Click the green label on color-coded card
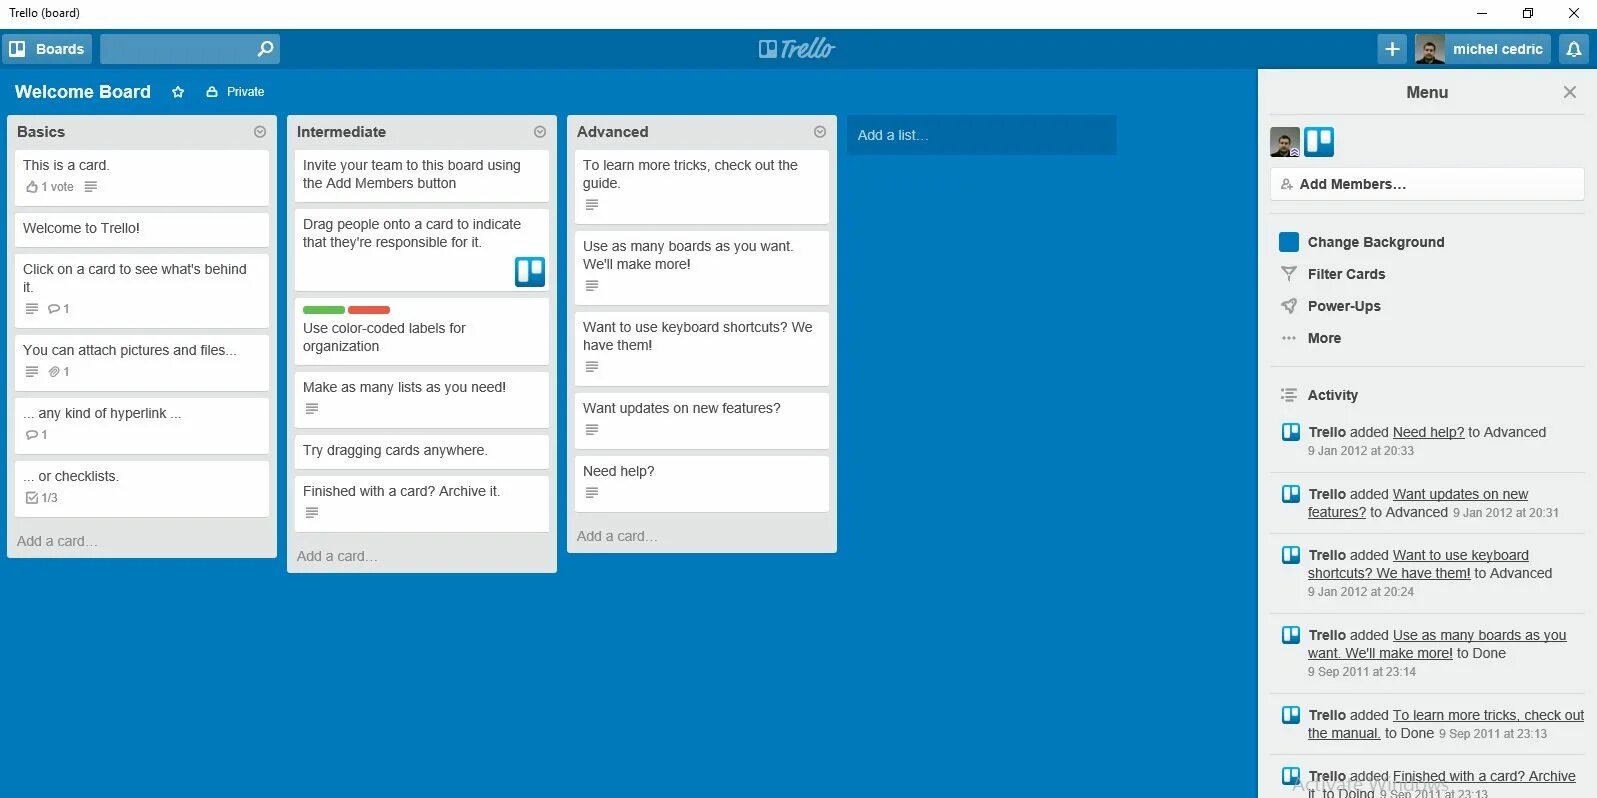Viewport: 1597px width, 798px height. [324, 310]
